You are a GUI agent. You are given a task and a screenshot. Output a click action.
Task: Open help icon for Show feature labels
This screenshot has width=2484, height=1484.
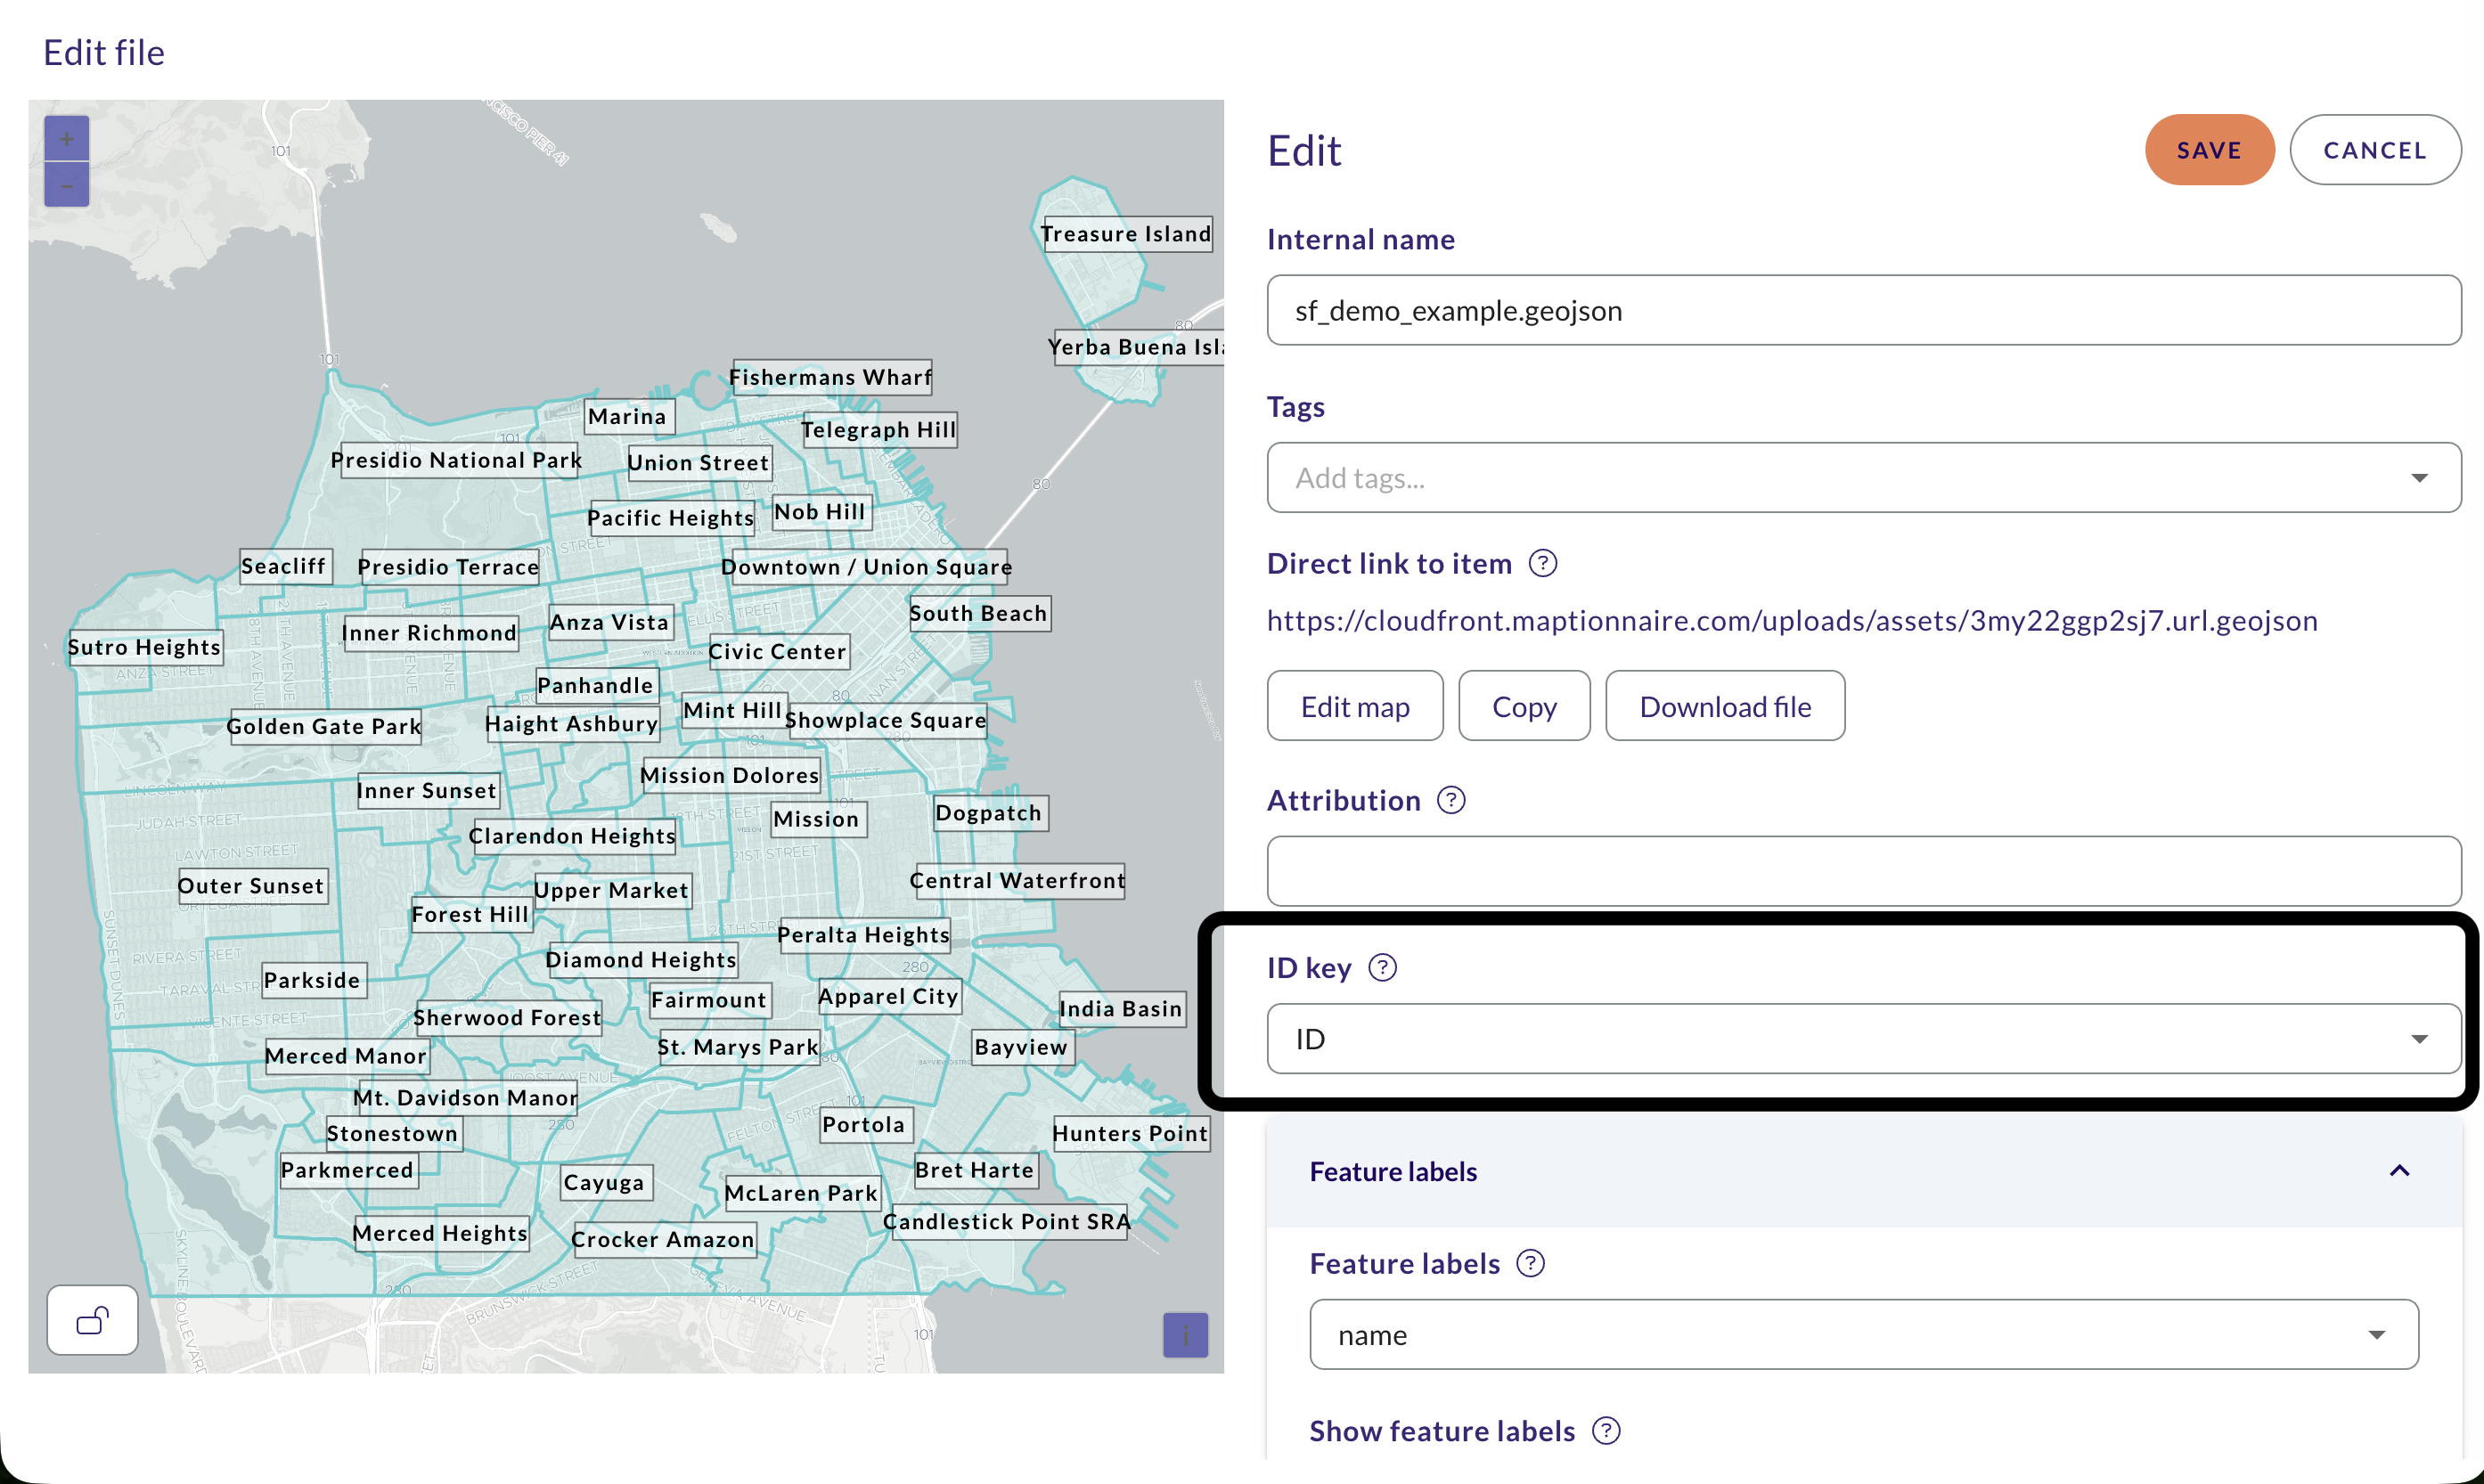tap(1606, 1431)
